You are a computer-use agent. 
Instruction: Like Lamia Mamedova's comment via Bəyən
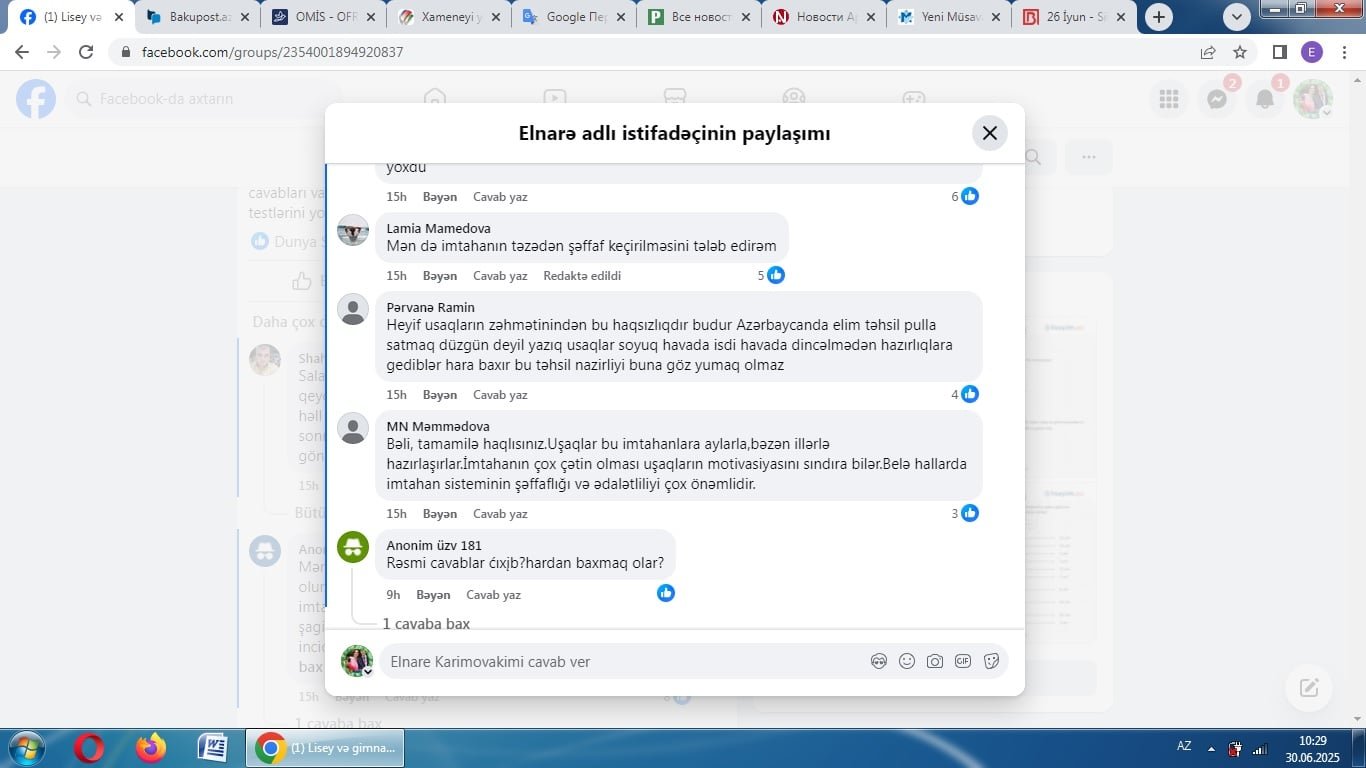440,275
